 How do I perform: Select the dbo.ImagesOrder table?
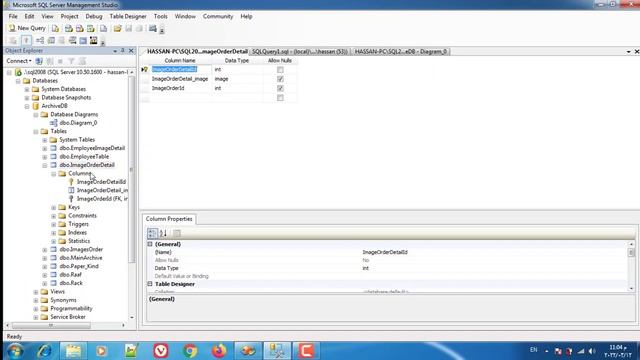(x=81, y=249)
